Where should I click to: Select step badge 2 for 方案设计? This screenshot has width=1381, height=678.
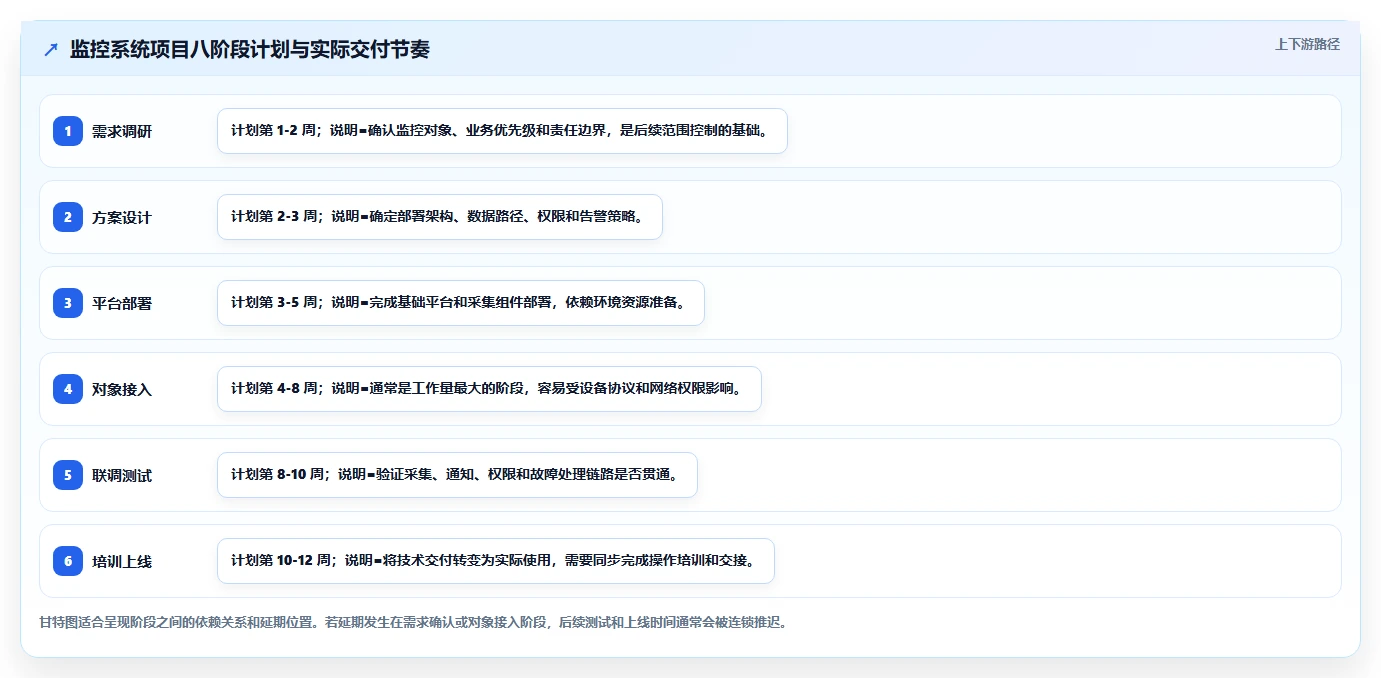[68, 217]
